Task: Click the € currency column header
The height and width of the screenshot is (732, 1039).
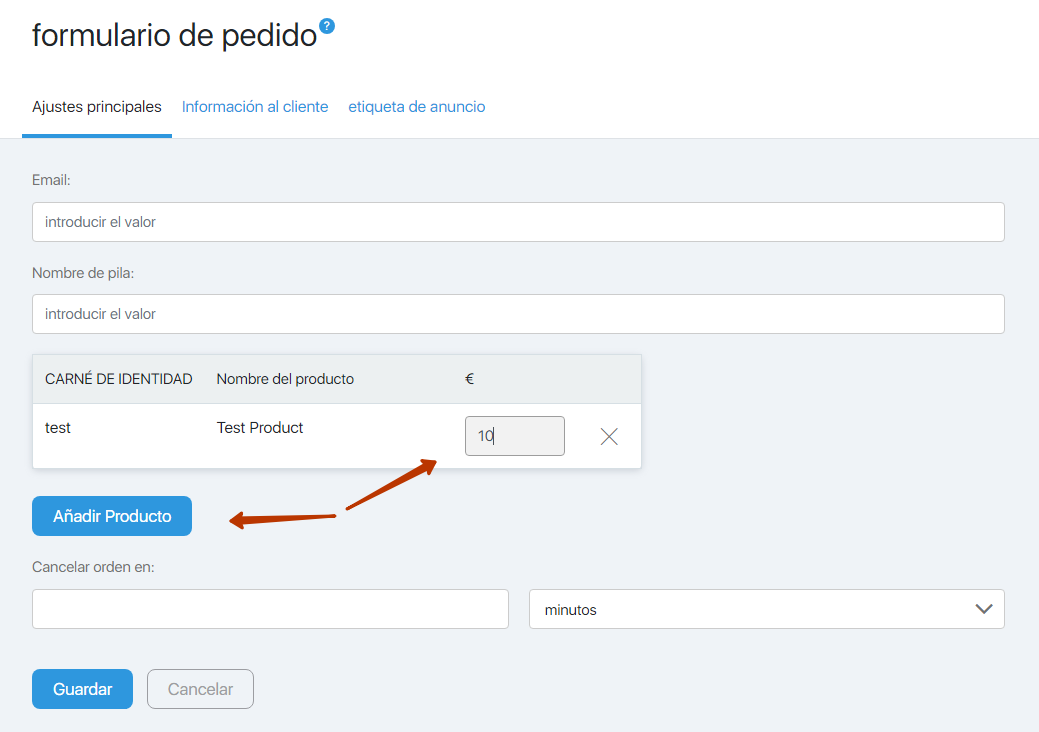Action: 469,379
